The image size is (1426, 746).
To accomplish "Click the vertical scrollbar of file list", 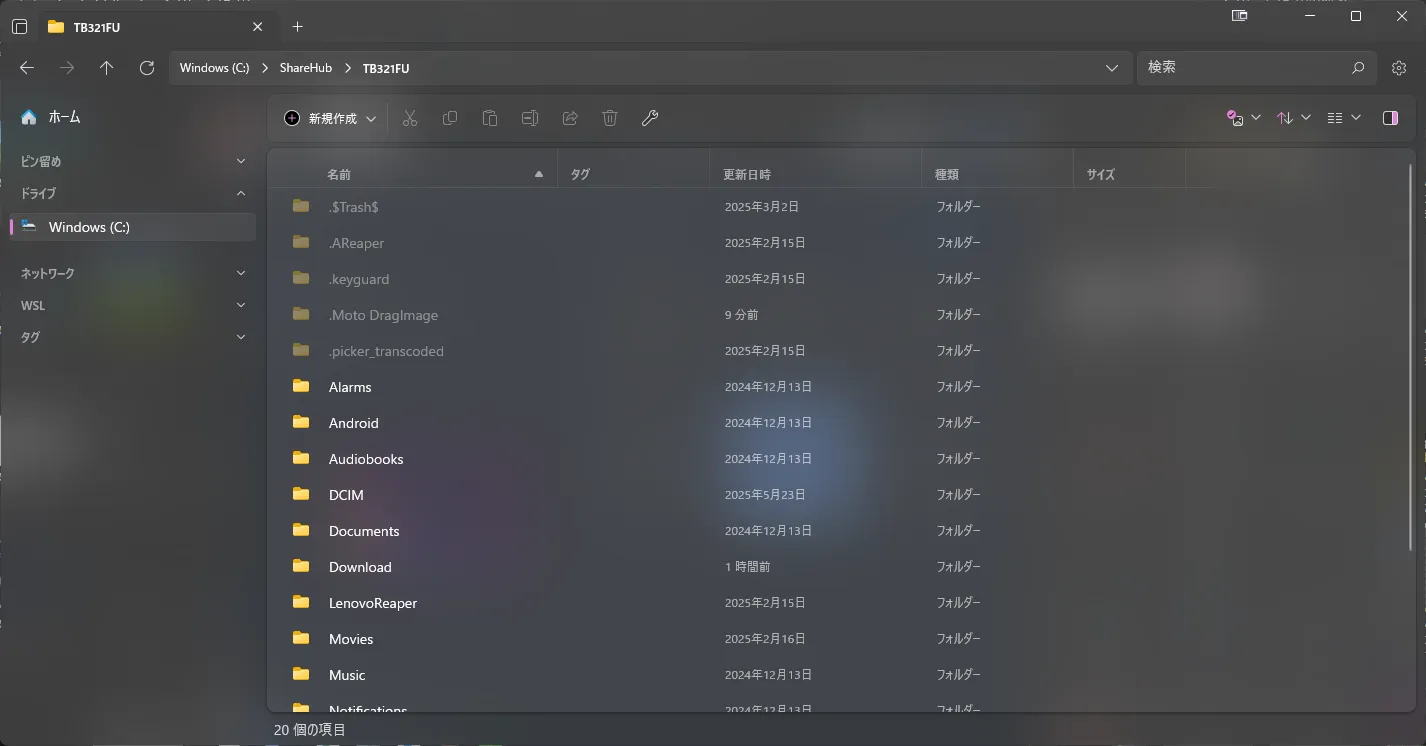I will [1410, 357].
